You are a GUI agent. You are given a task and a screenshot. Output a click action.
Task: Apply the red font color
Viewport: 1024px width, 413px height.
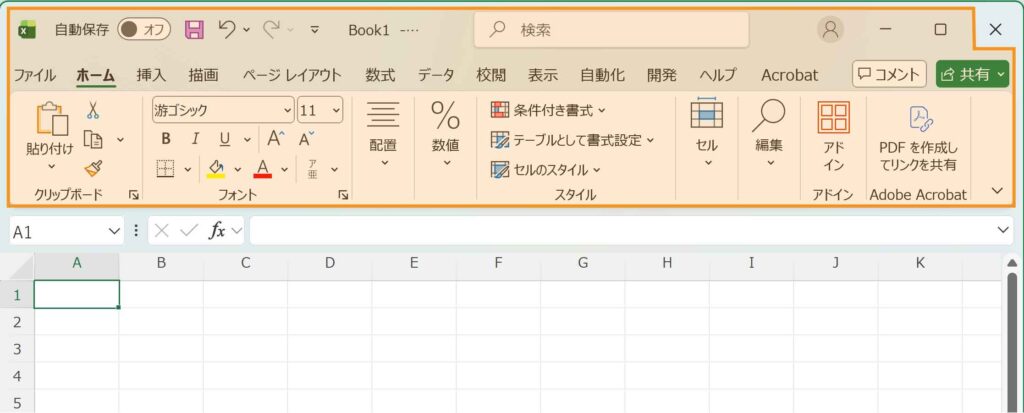click(x=263, y=169)
